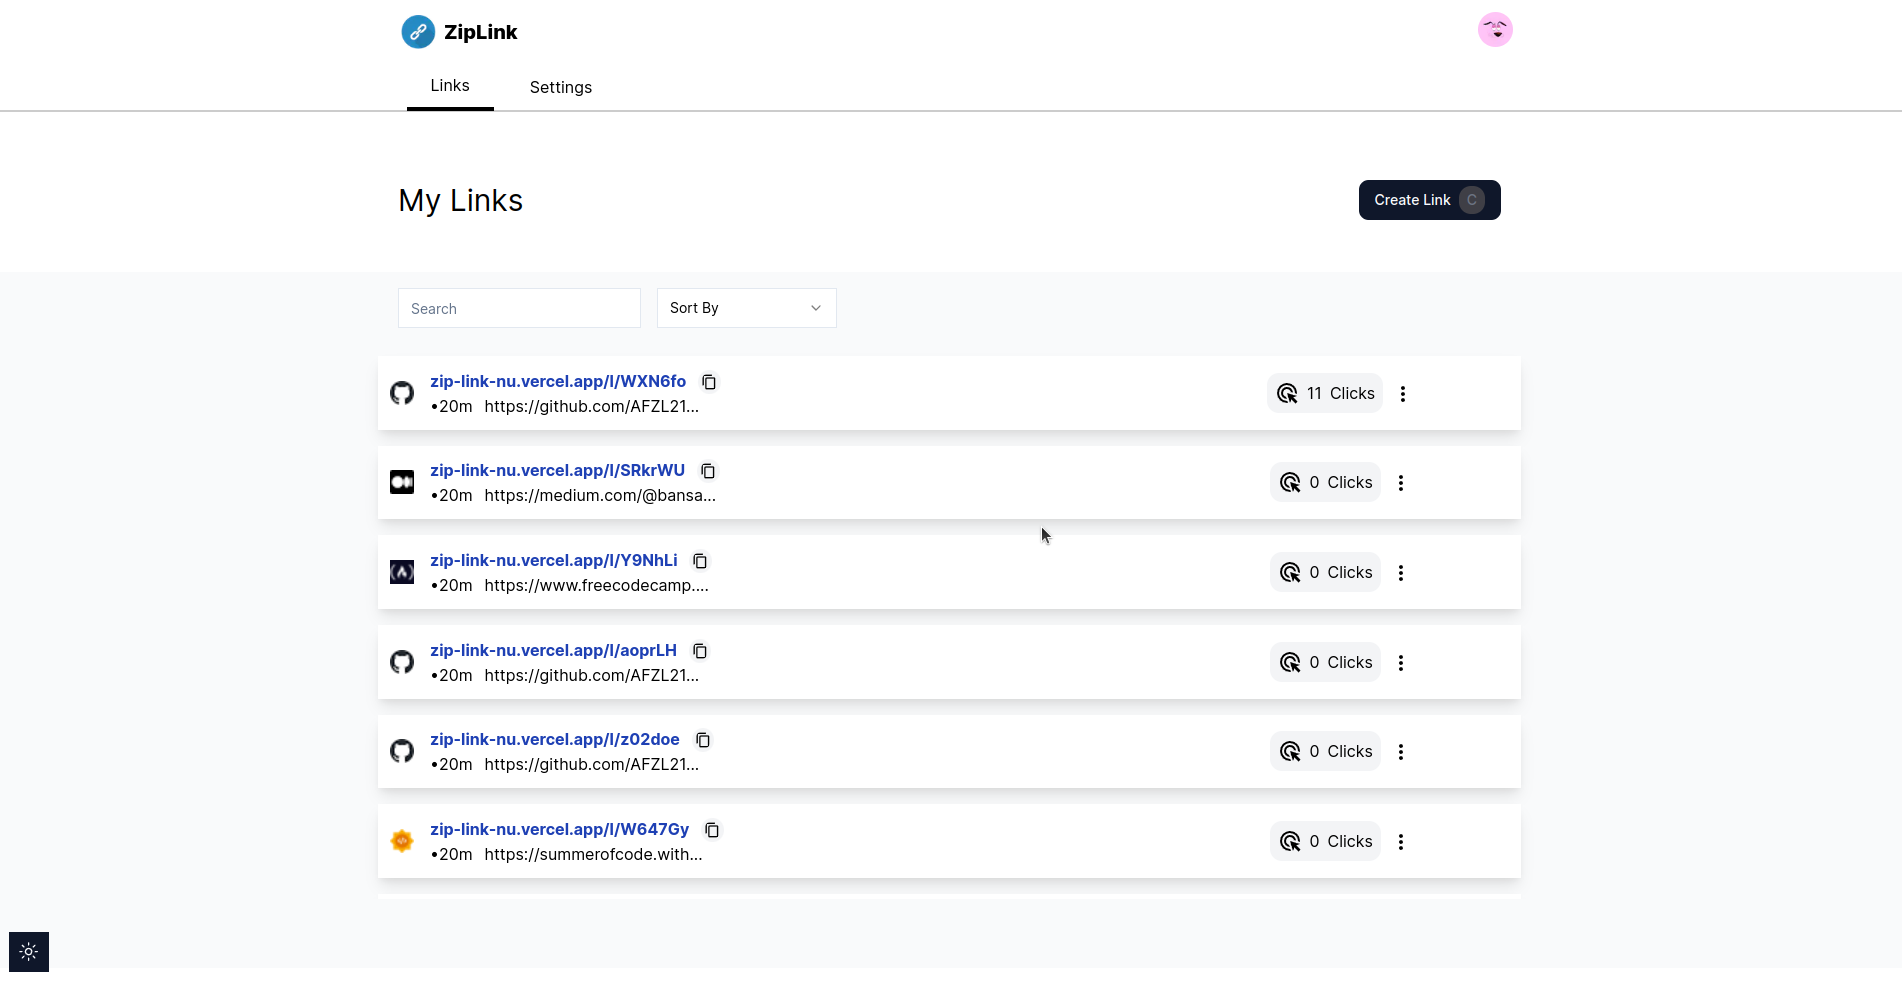The width and height of the screenshot is (1902, 984).
Task: Open zip-link-nu.vercel.app/l/aoprLH link
Action: pyautogui.click(x=553, y=650)
